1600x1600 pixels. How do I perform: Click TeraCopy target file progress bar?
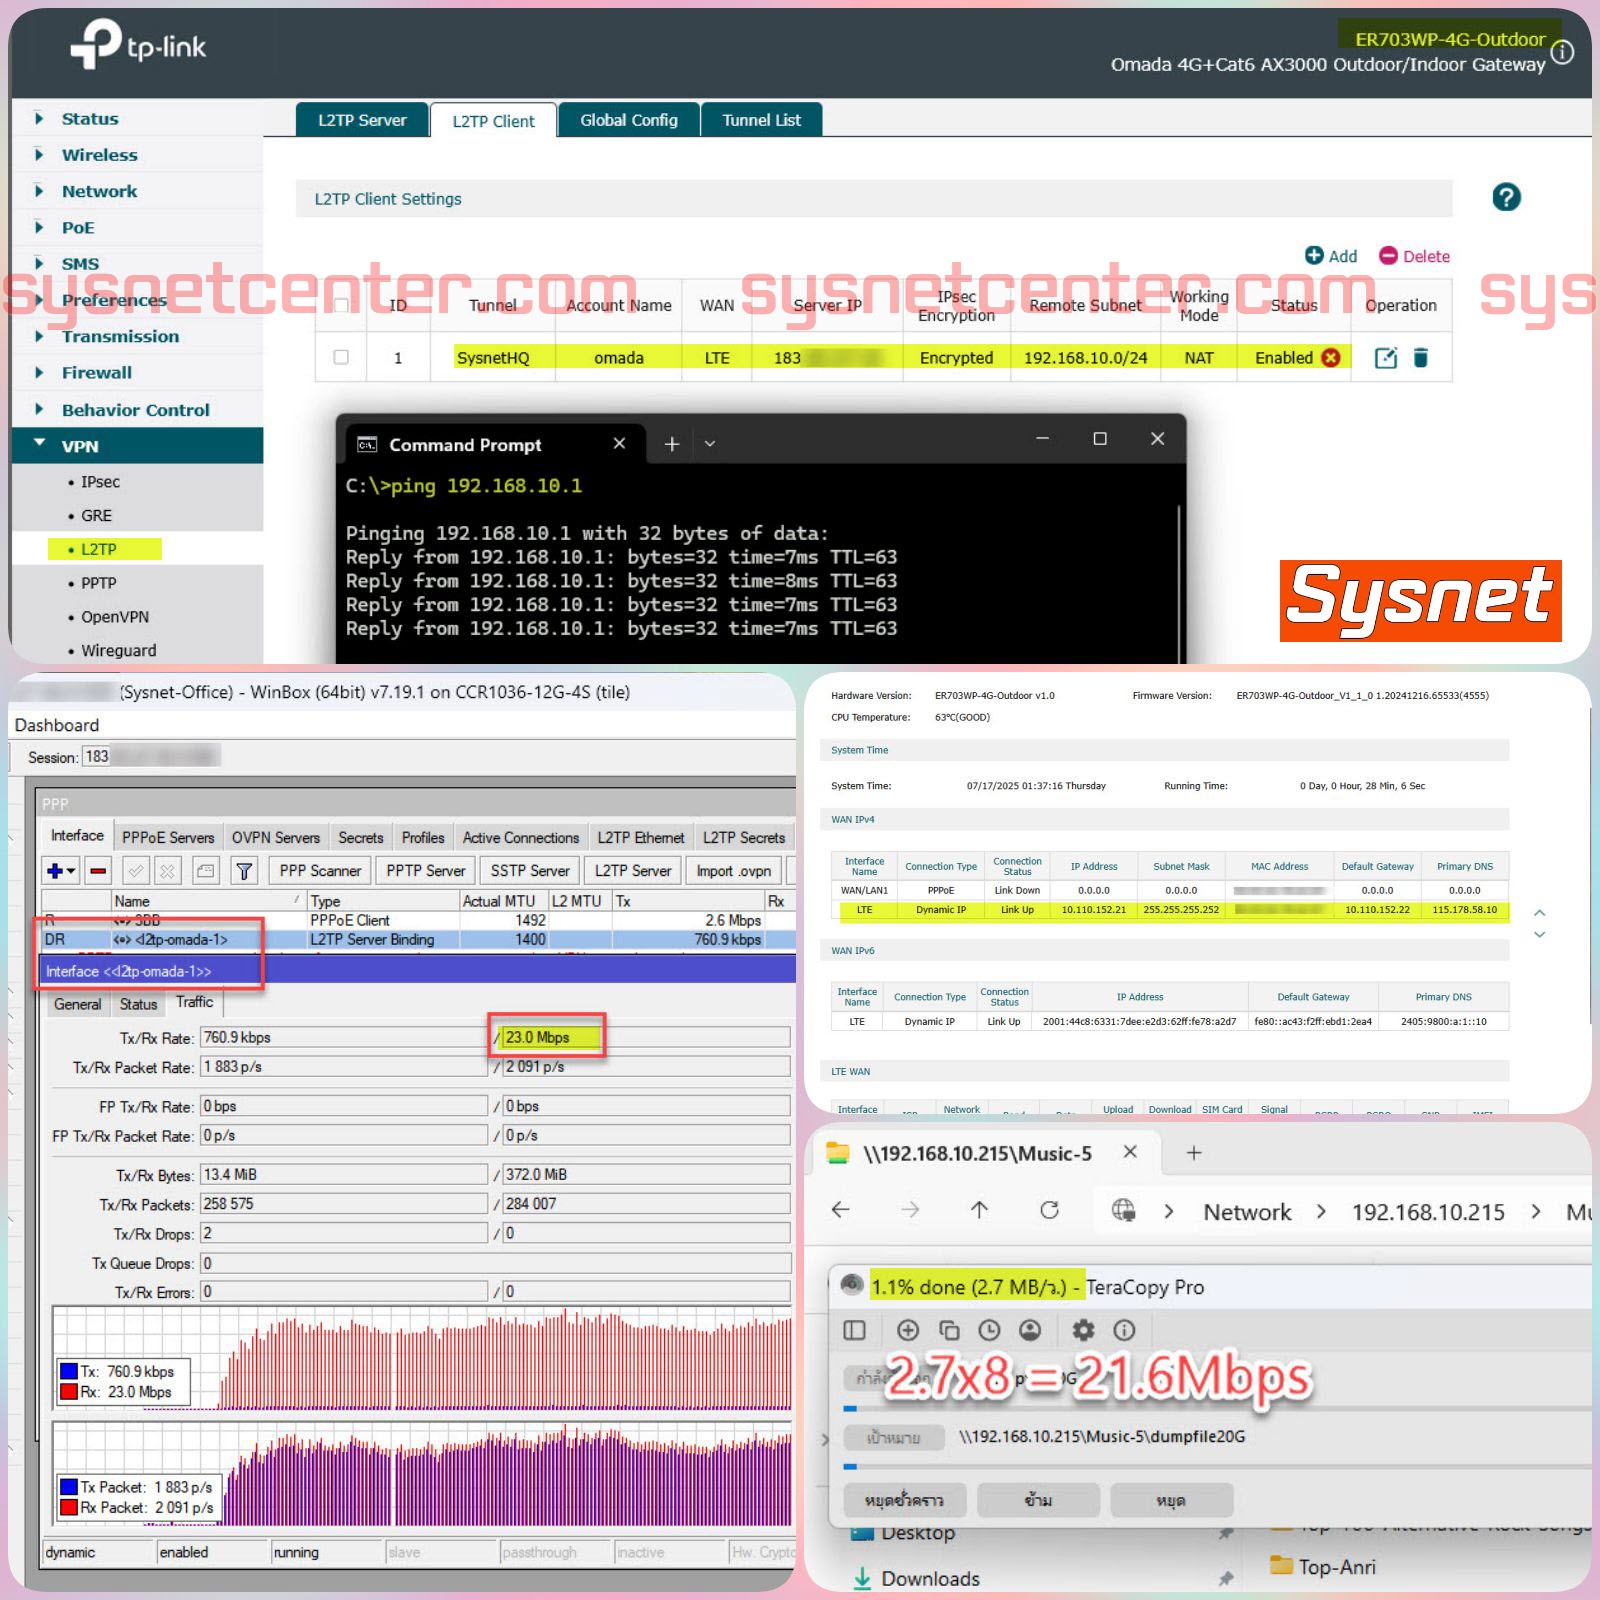tap(1216, 1466)
